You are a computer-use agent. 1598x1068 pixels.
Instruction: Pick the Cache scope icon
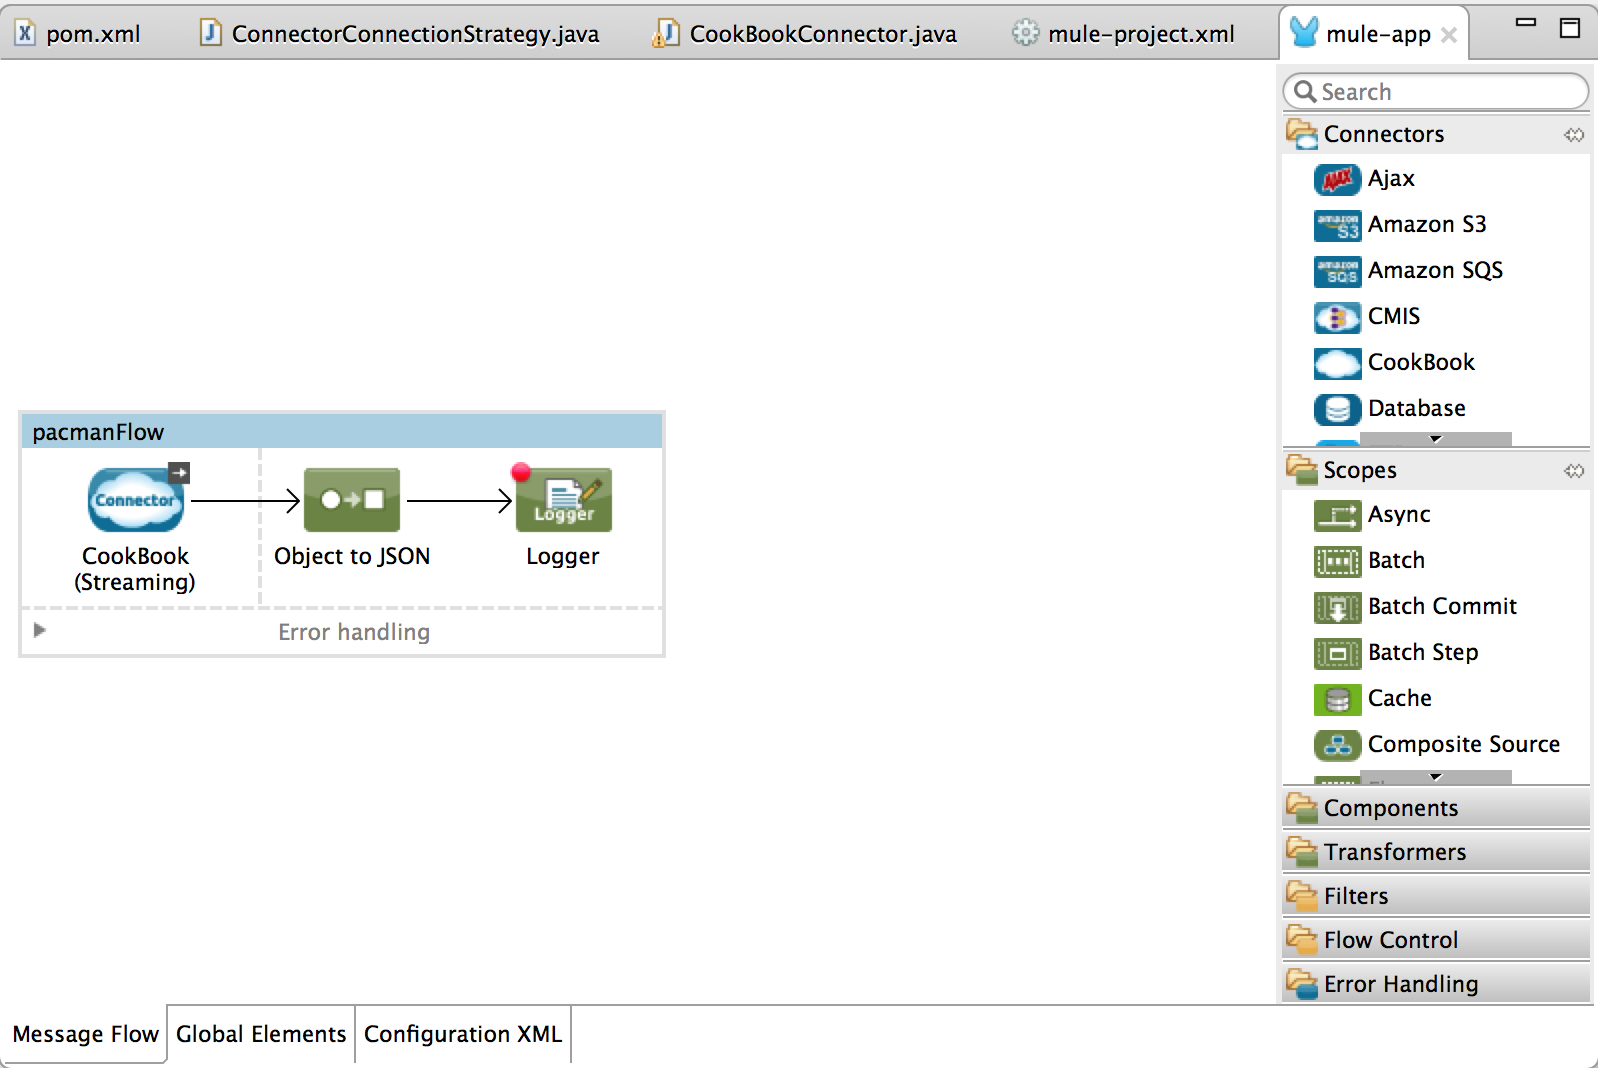point(1337,699)
